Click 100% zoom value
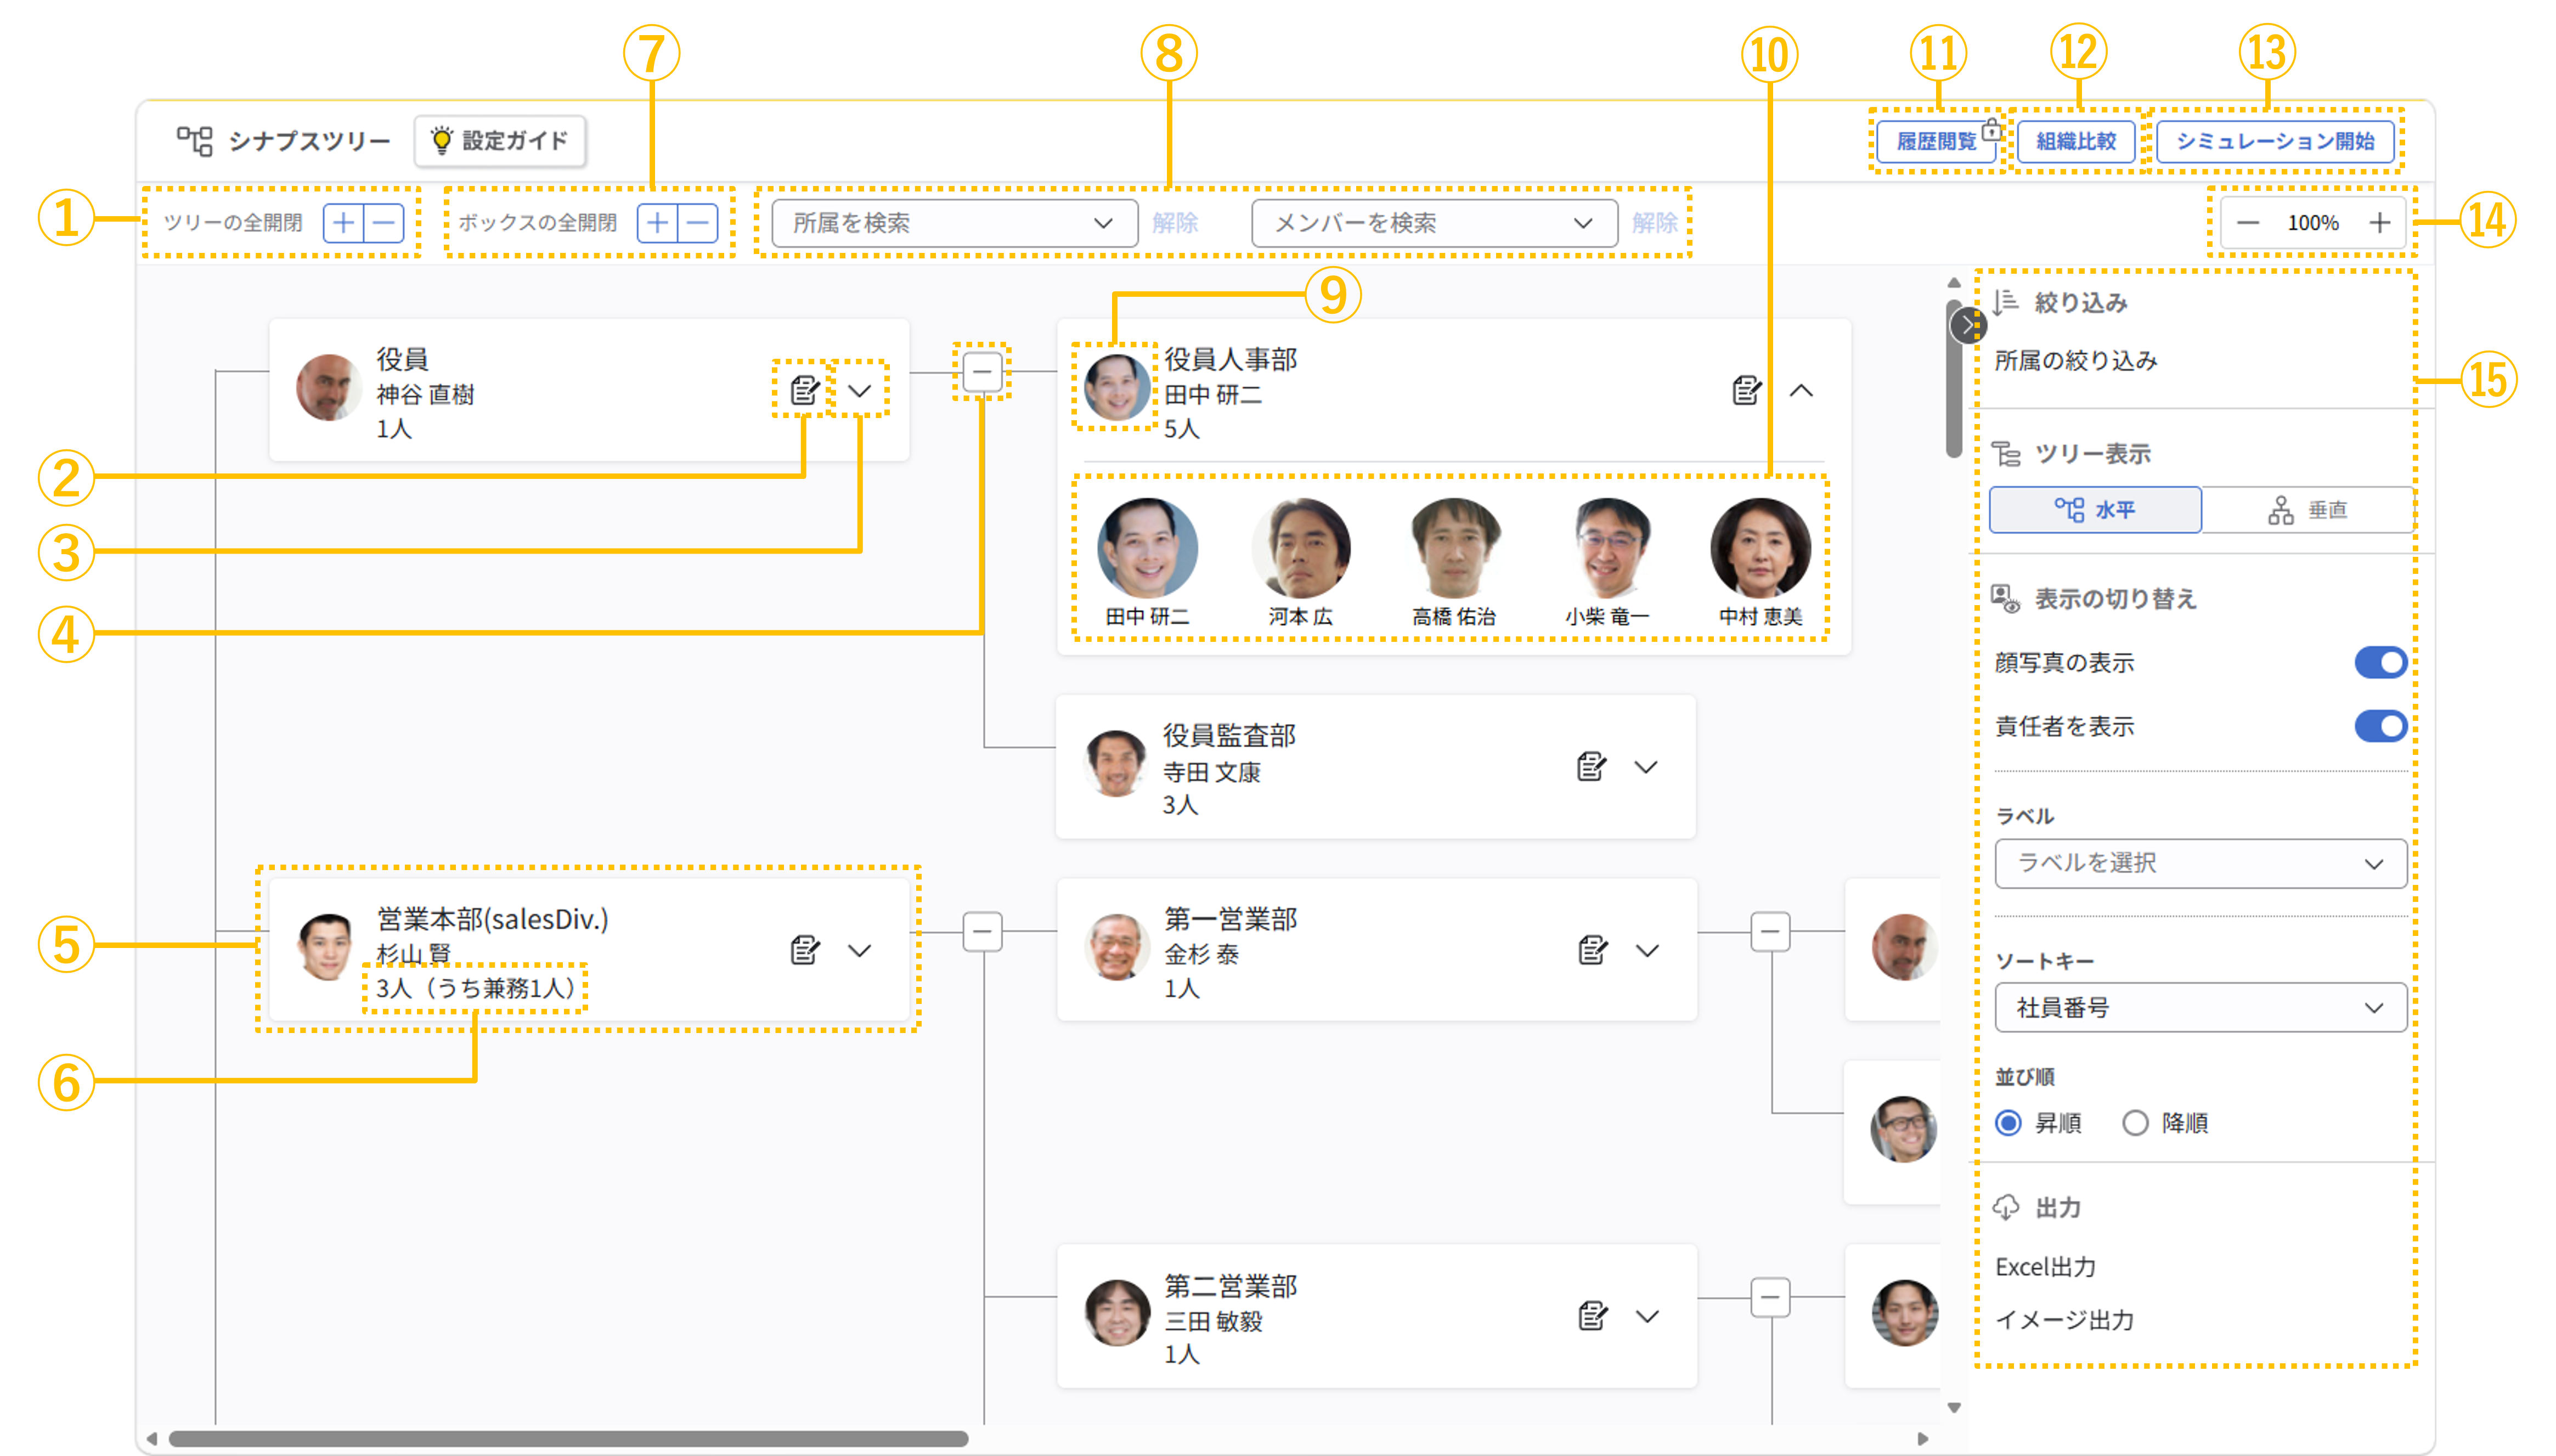Image resolution: width=2556 pixels, height=1456 pixels. pos(2313,223)
